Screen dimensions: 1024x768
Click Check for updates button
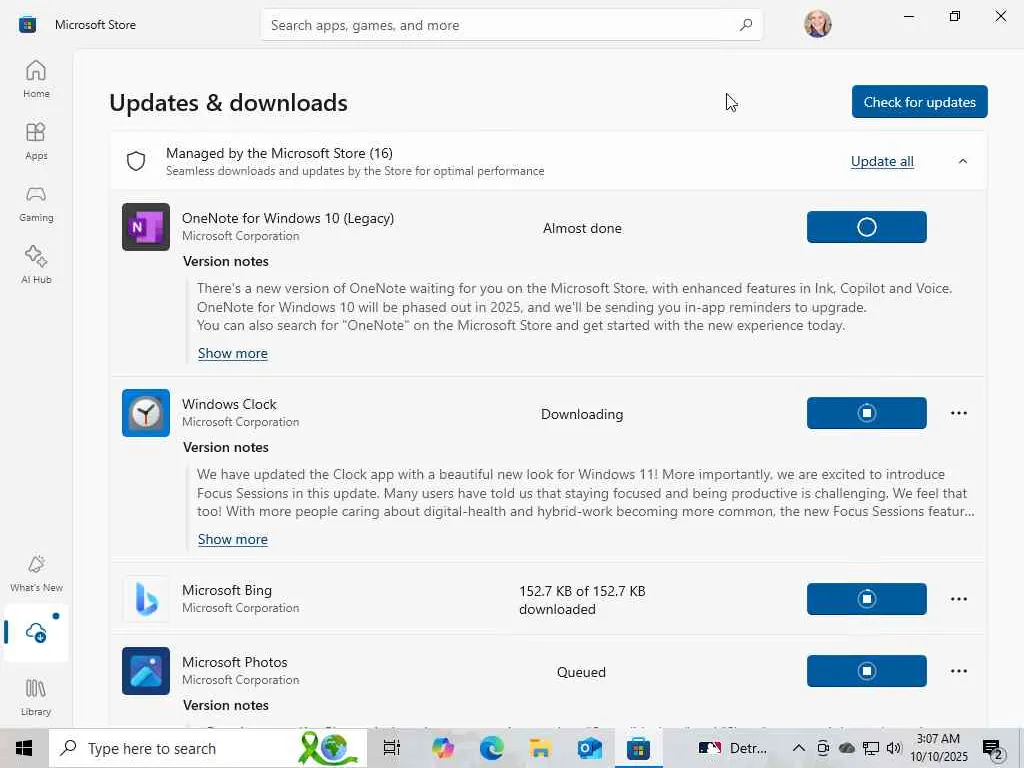920,102
